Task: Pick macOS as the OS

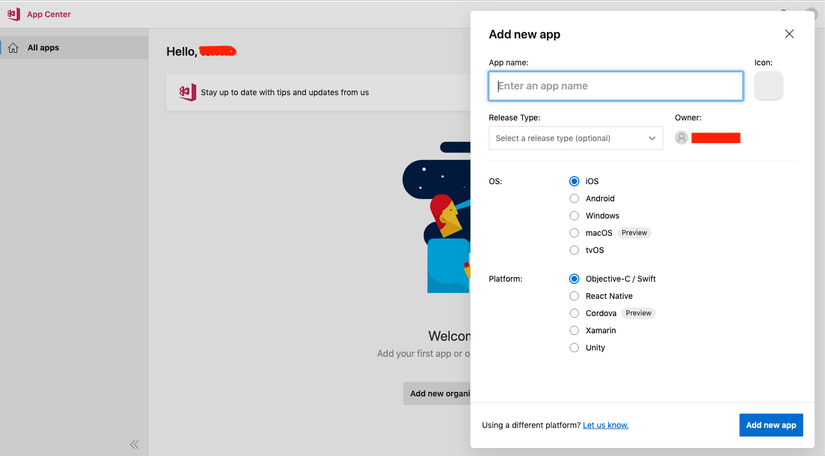Action: pos(574,232)
